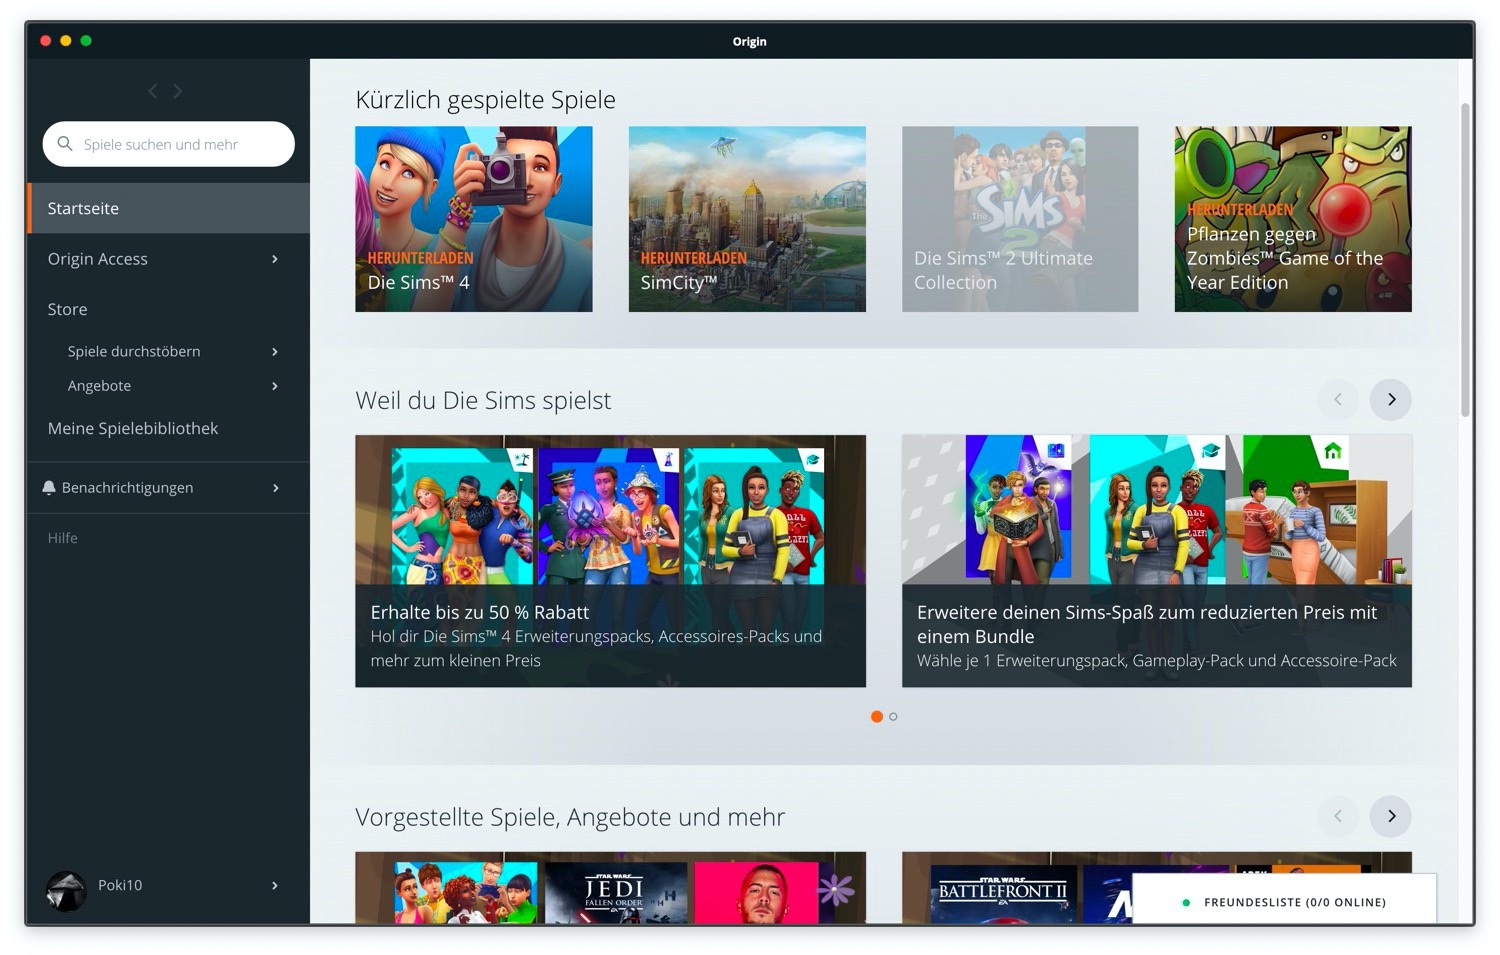Select Startseite in the sidebar
Image resolution: width=1500 pixels, height=955 pixels.
coord(168,208)
